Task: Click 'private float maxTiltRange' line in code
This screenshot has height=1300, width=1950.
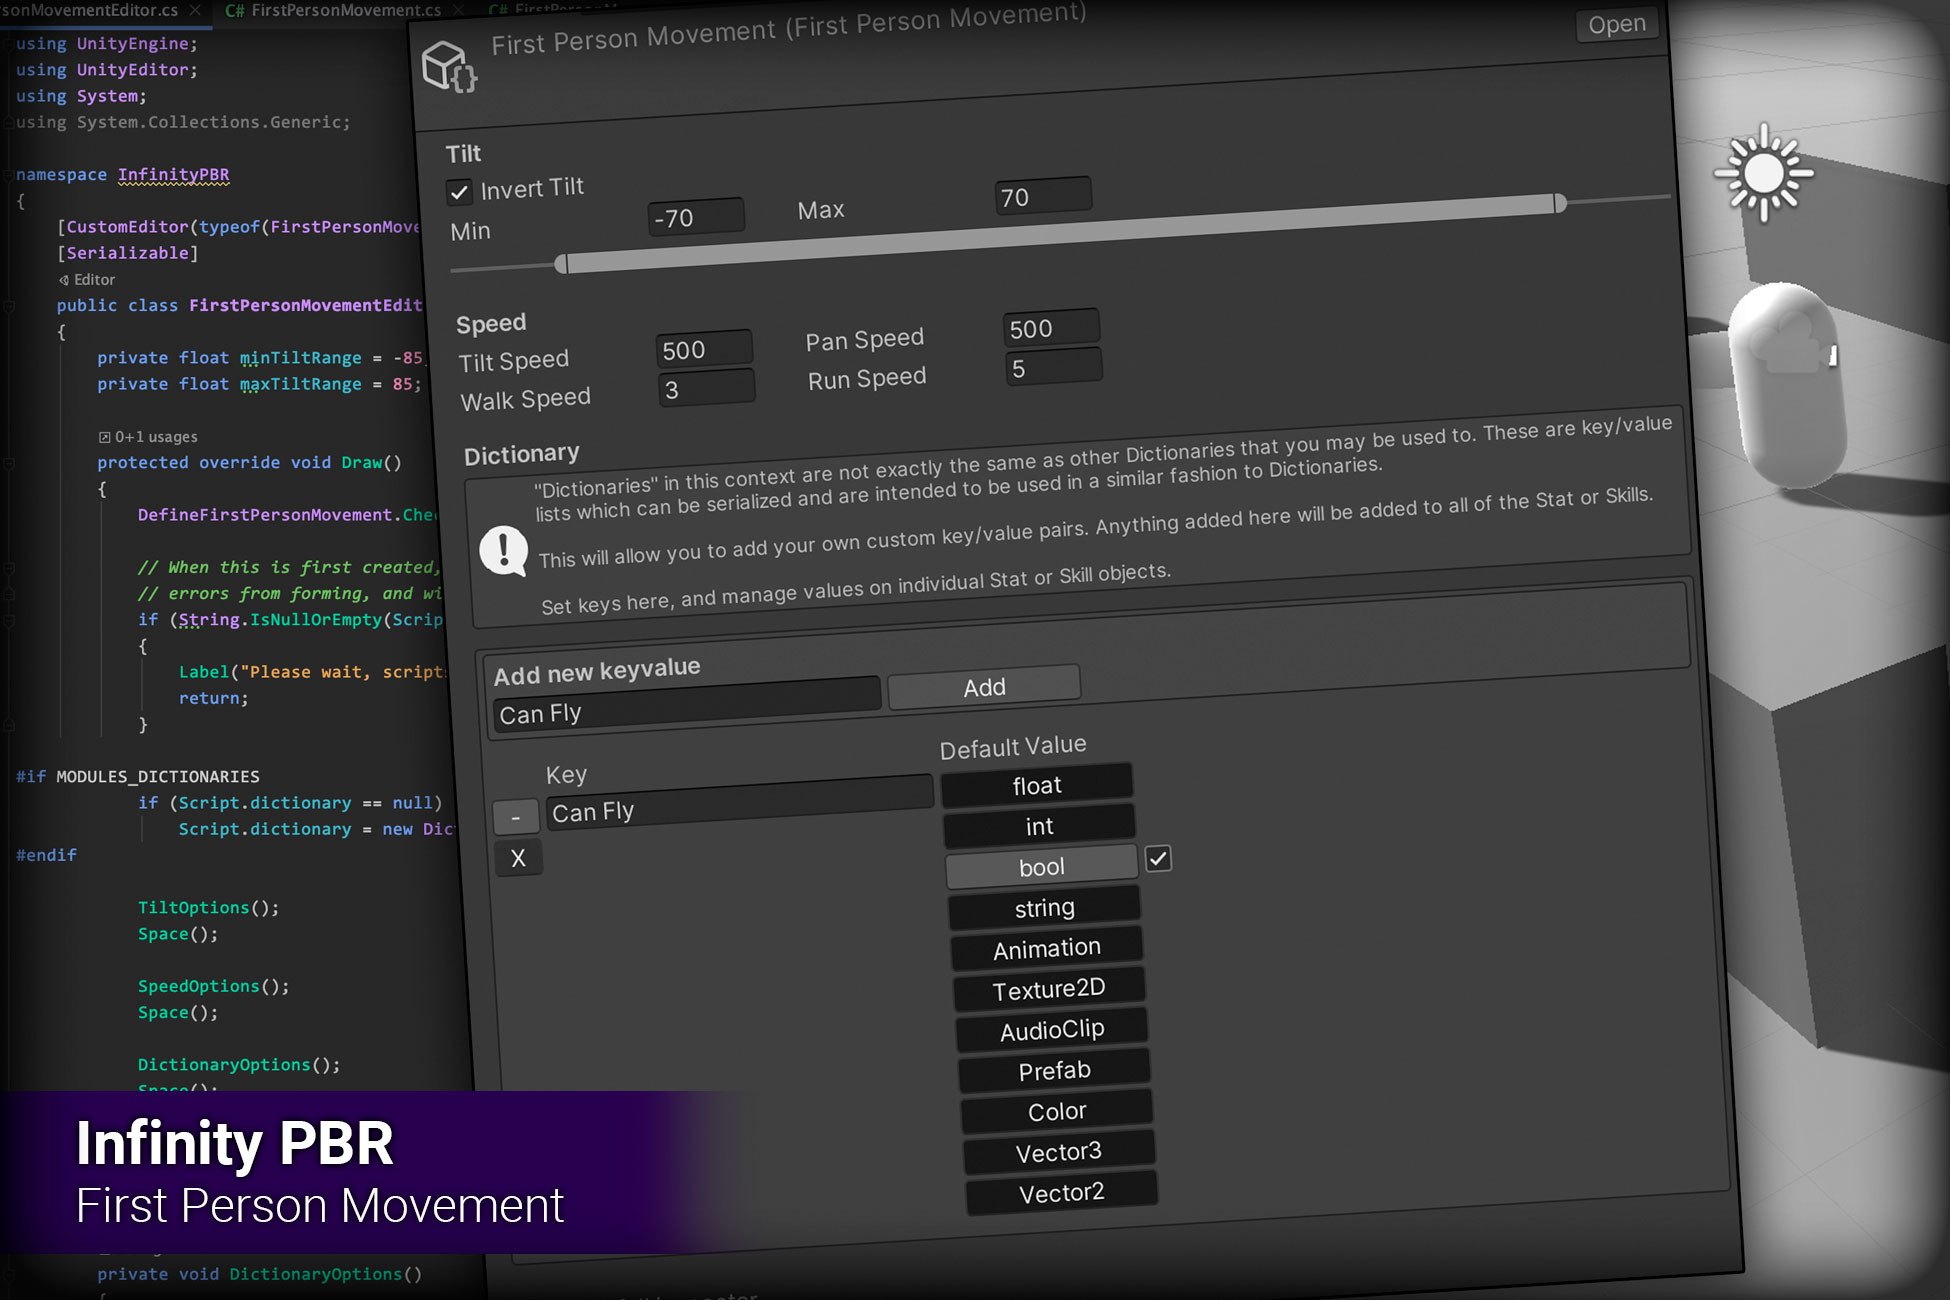Action: tap(260, 384)
